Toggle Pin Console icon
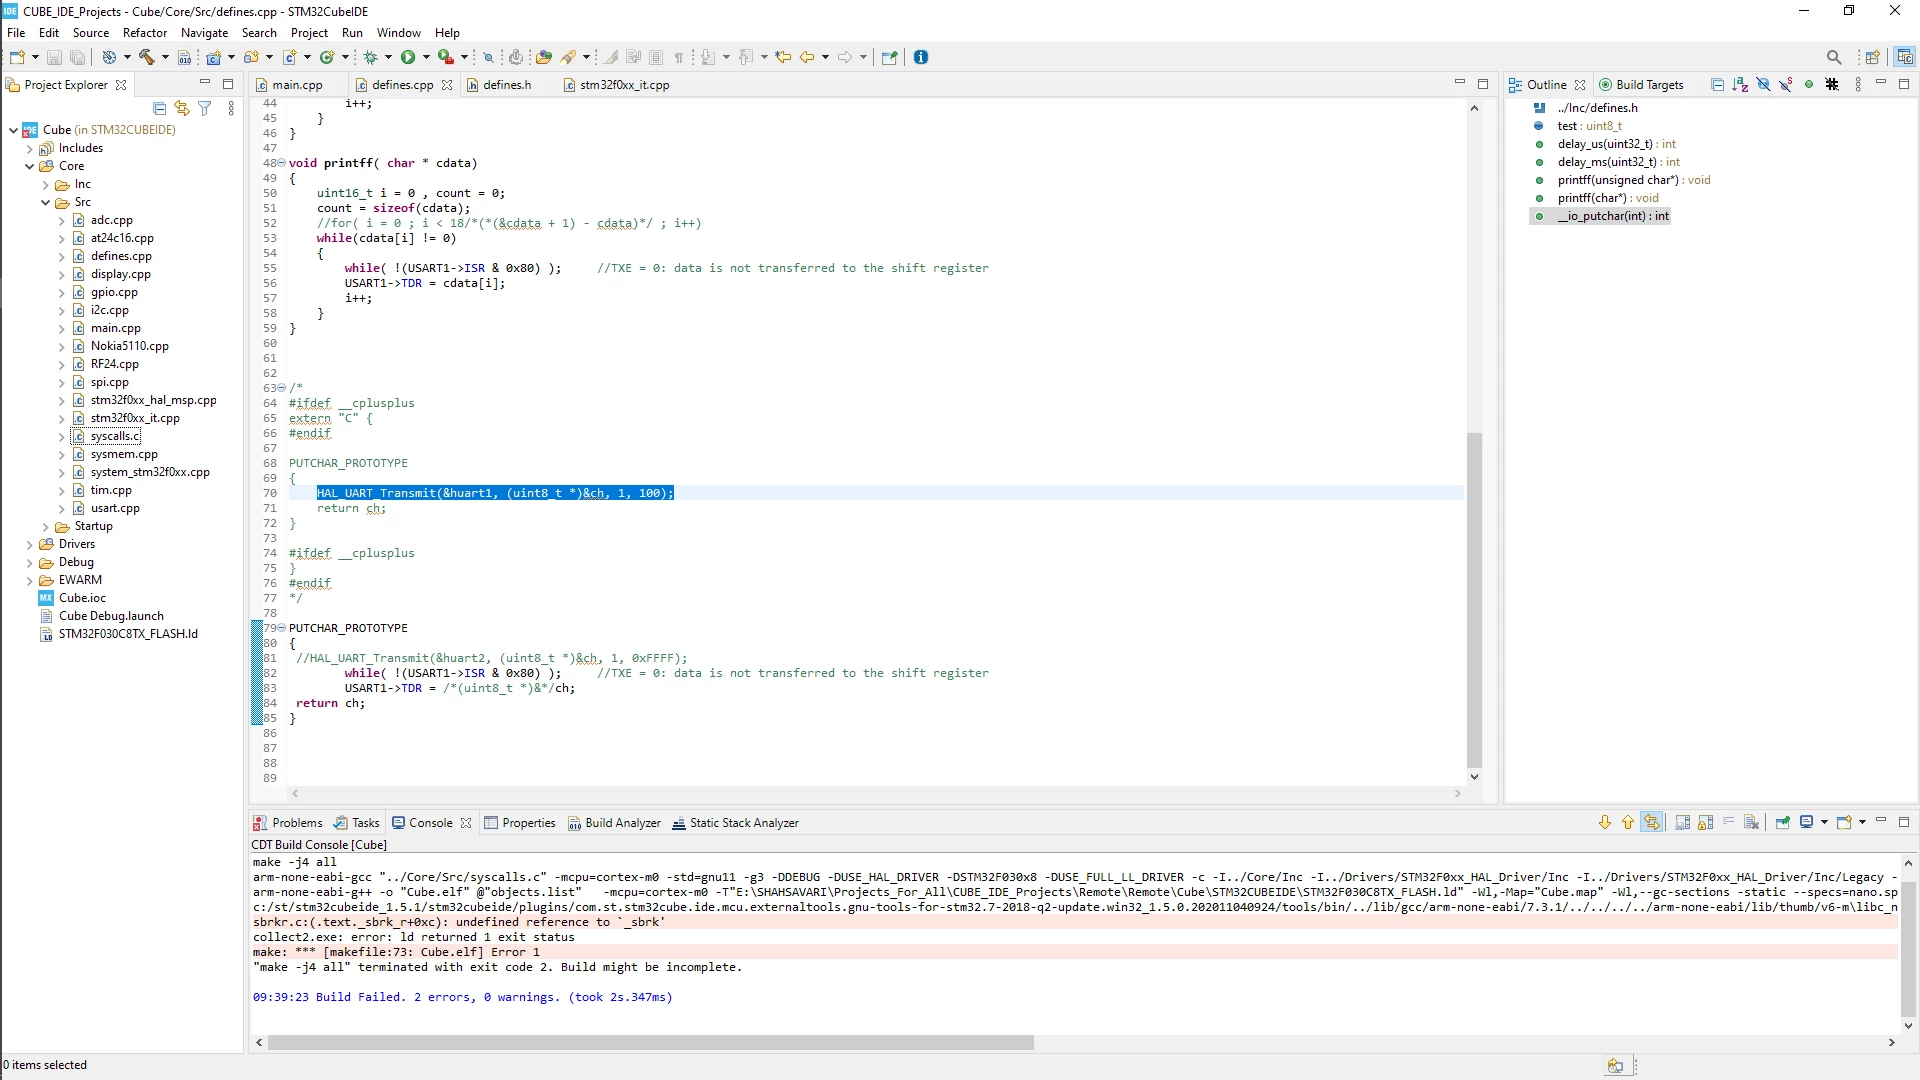 (1783, 823)
